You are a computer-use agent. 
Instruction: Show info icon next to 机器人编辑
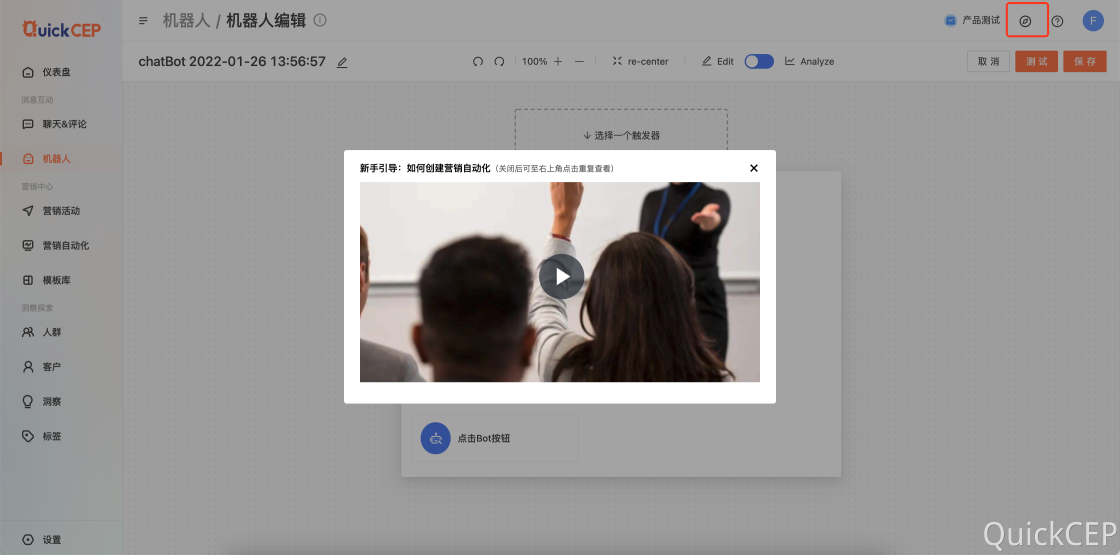(x=320, y=20)
